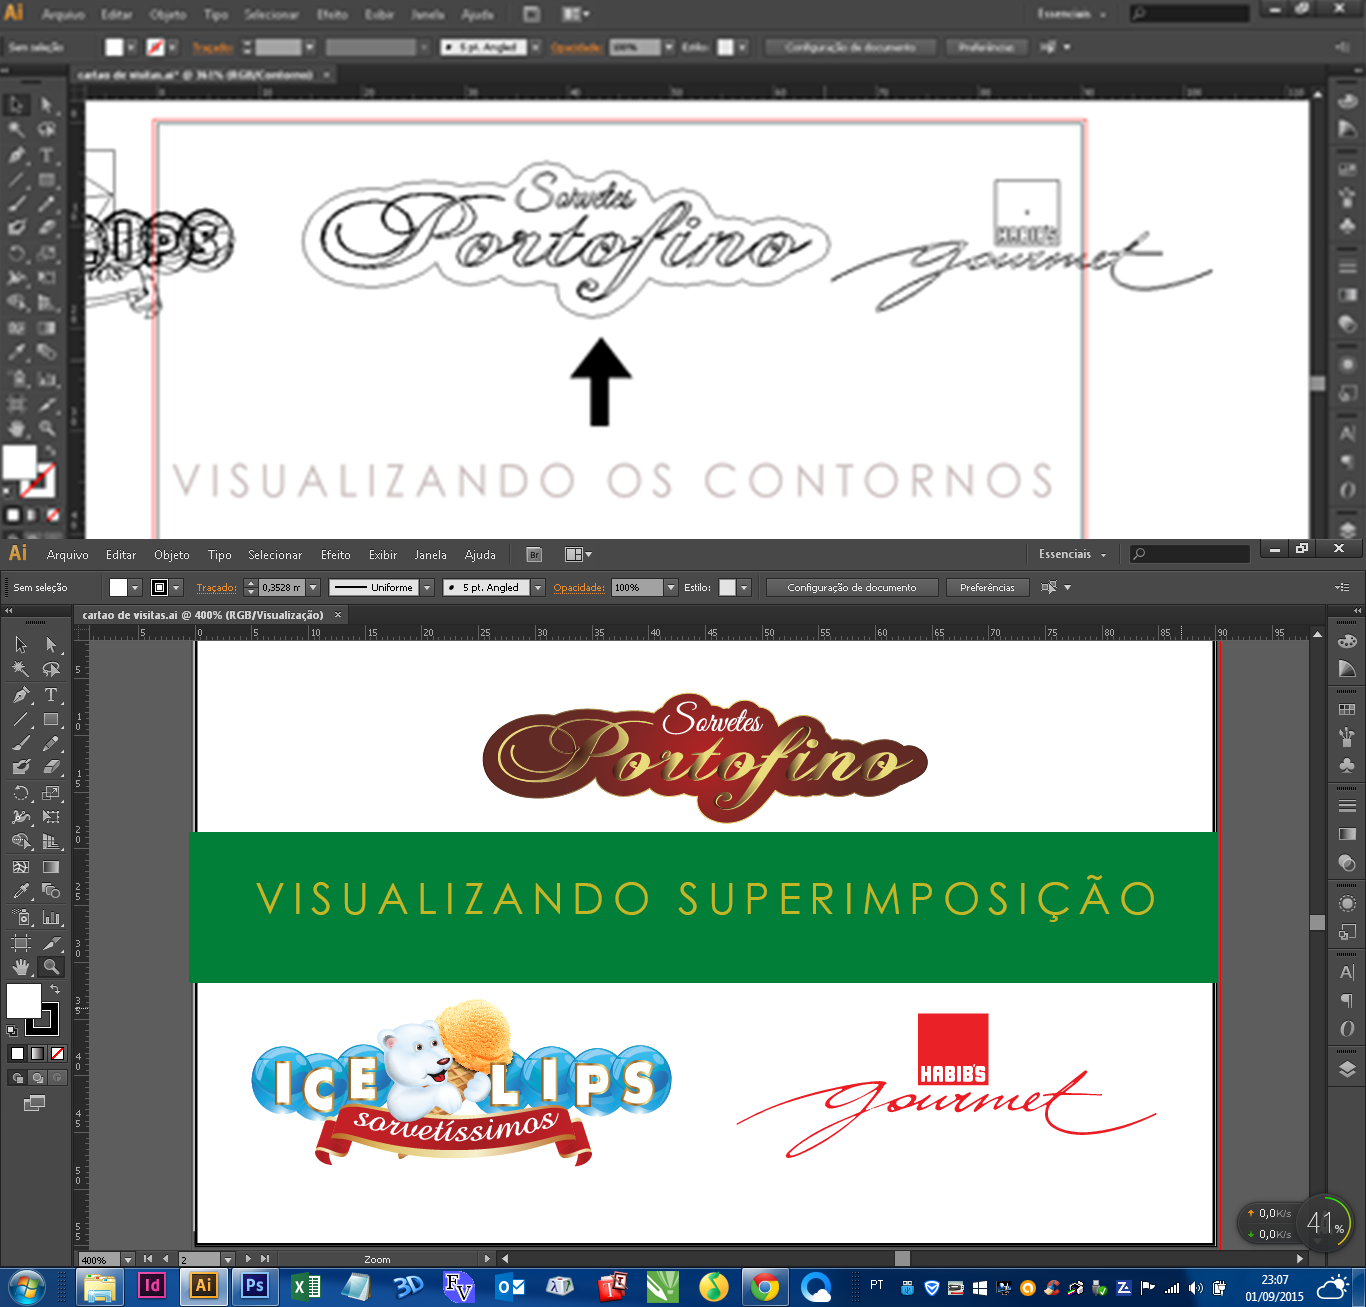Screen dimensions: 1366x1307
Task: Pick the Gradient tool in lower toolbar
Action: [51, 867]
